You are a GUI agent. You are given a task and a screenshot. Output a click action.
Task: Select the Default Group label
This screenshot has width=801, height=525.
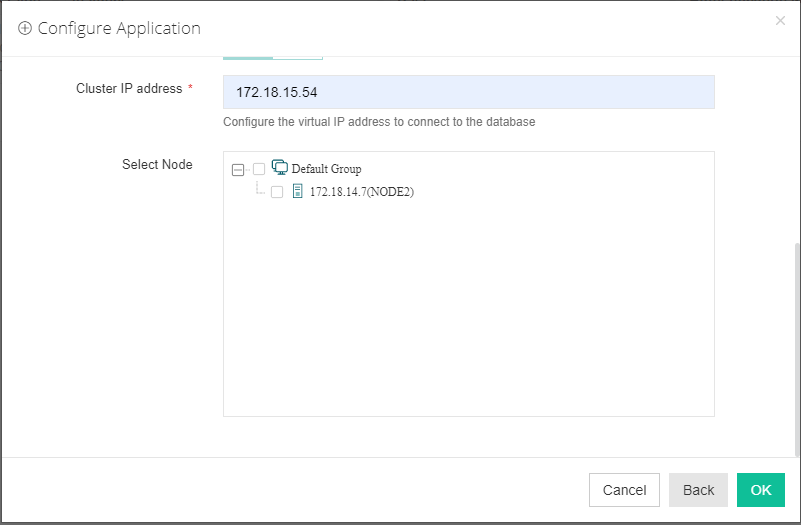coord(326,169)
